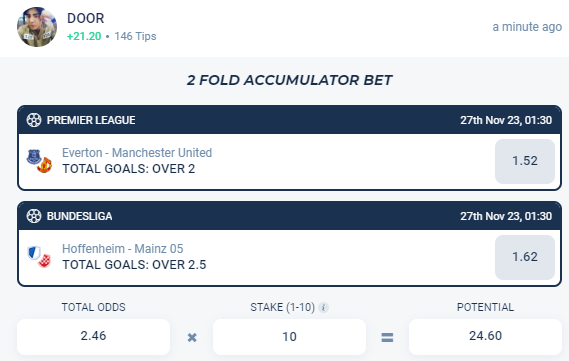Click the Stake field showing 10
This screenshot has width=569, height=361.
(289, 337)
